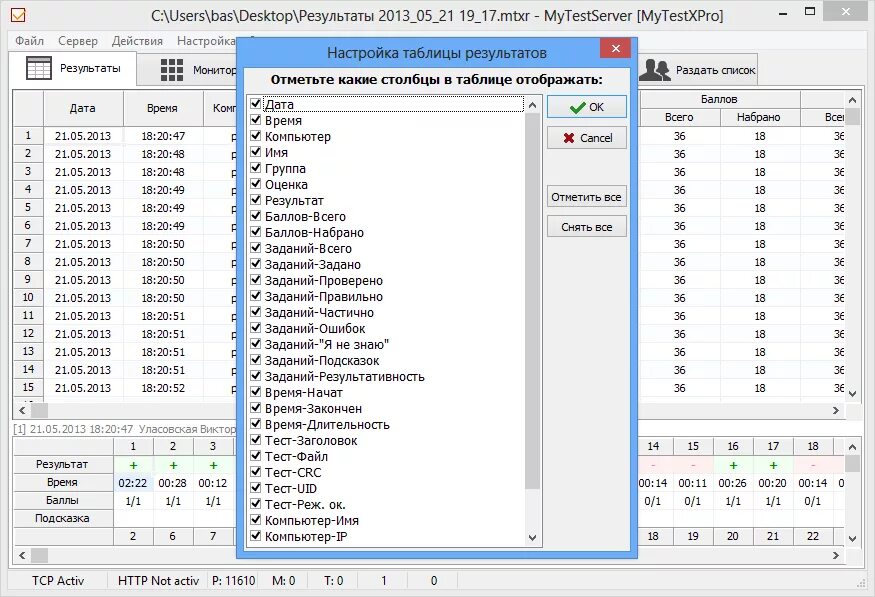This screenshot has width=875, height=597.
Task: Click the Дата column header
Action: tap(83, 108)
